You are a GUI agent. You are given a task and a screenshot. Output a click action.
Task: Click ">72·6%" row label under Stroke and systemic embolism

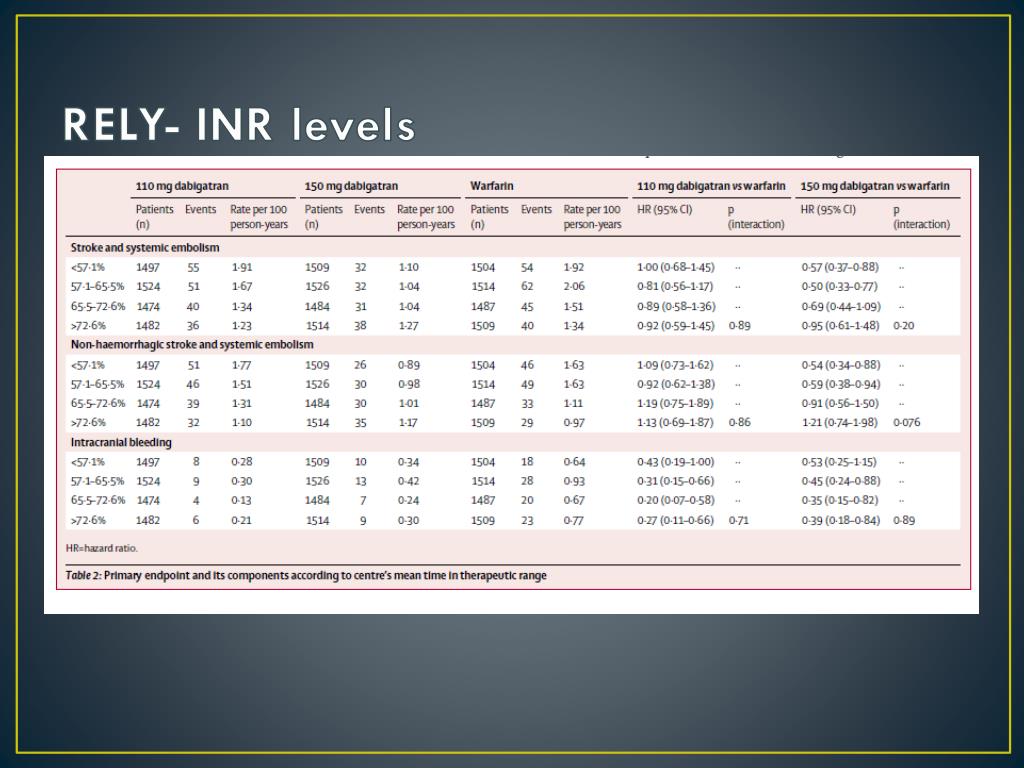88,325
